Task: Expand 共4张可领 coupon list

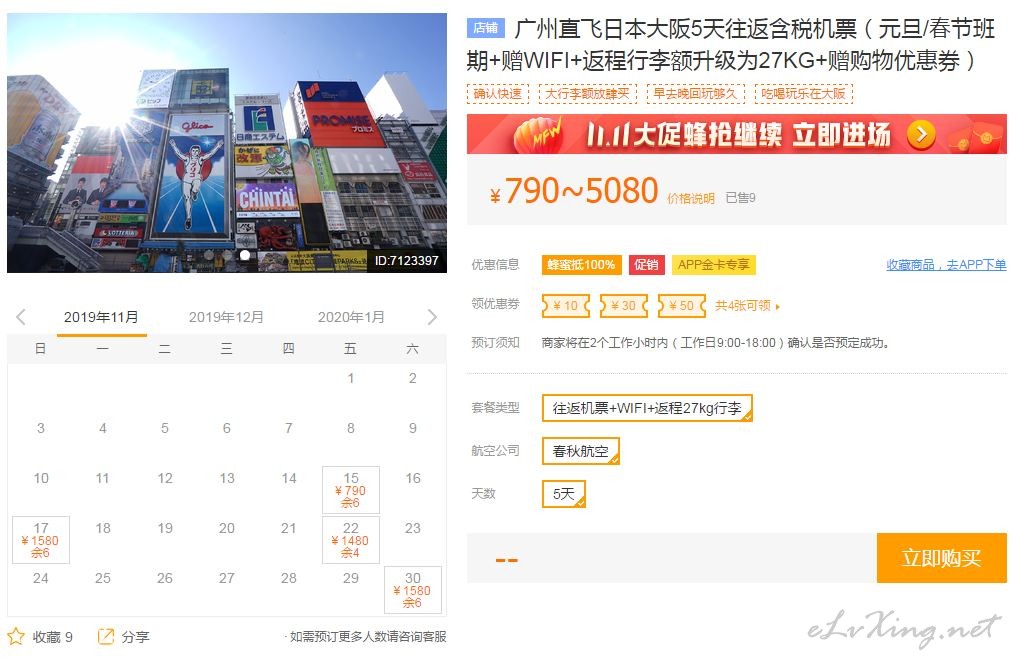Action: point(747,306)
